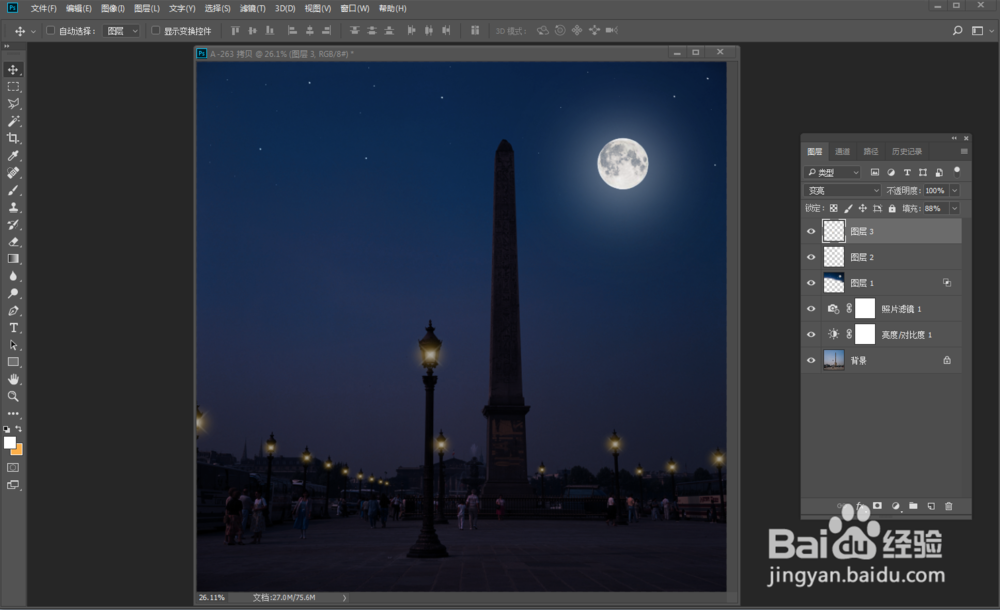Open the 窗口(W) menu
The height and width of the screenshot is (610, 1000).
click(355, 8)
